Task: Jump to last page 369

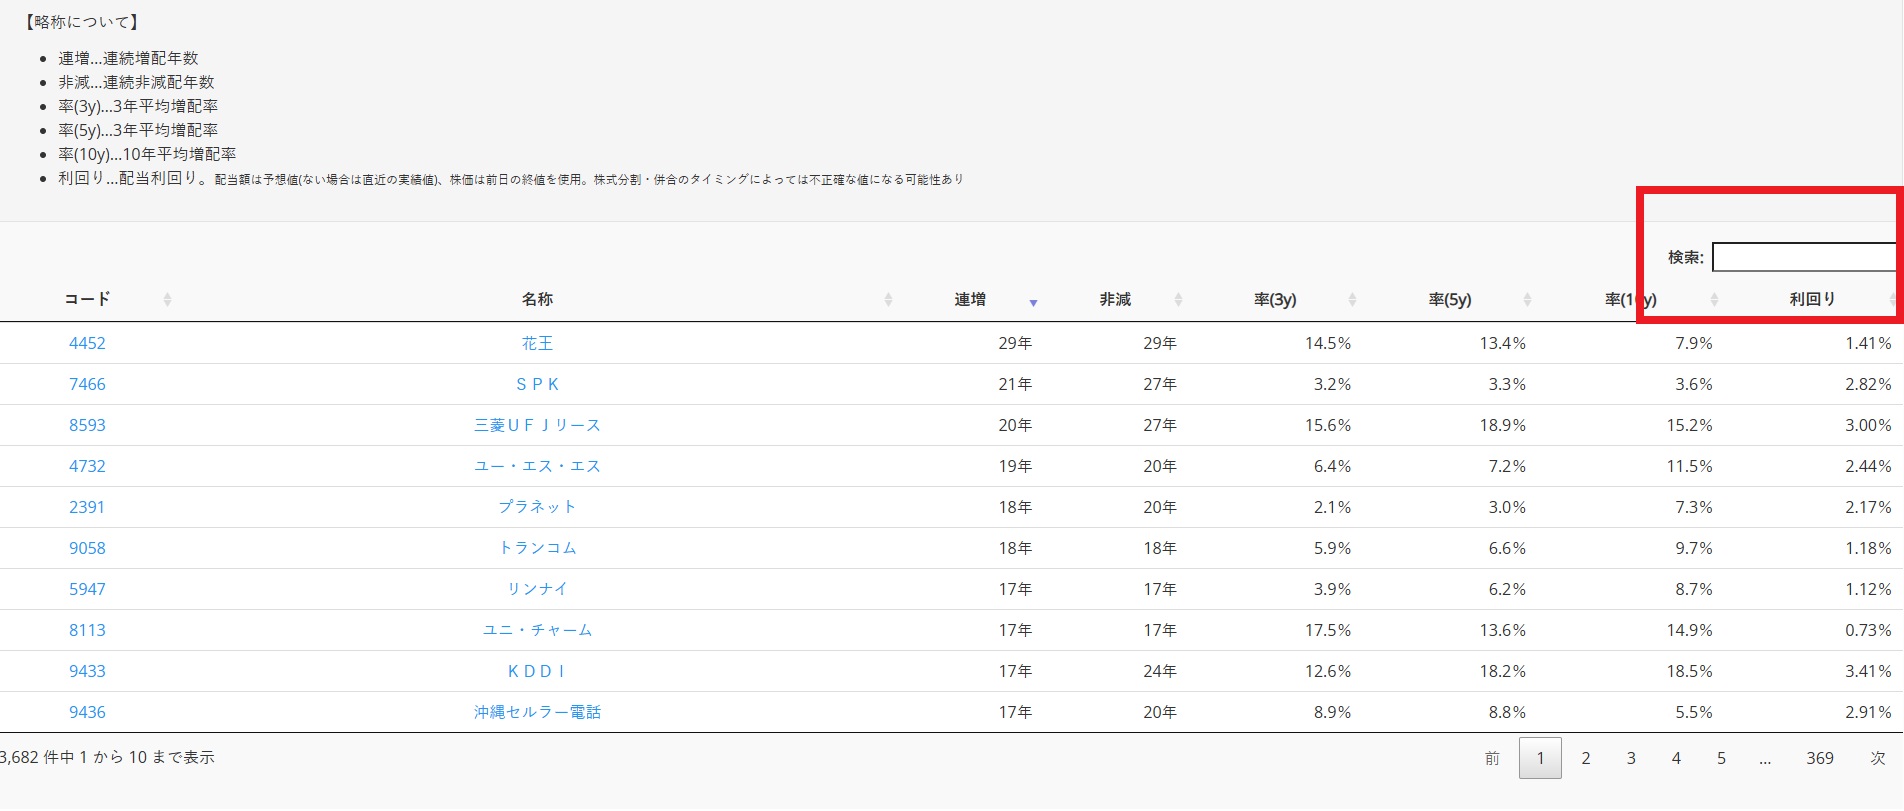Action: point(1819,759)
